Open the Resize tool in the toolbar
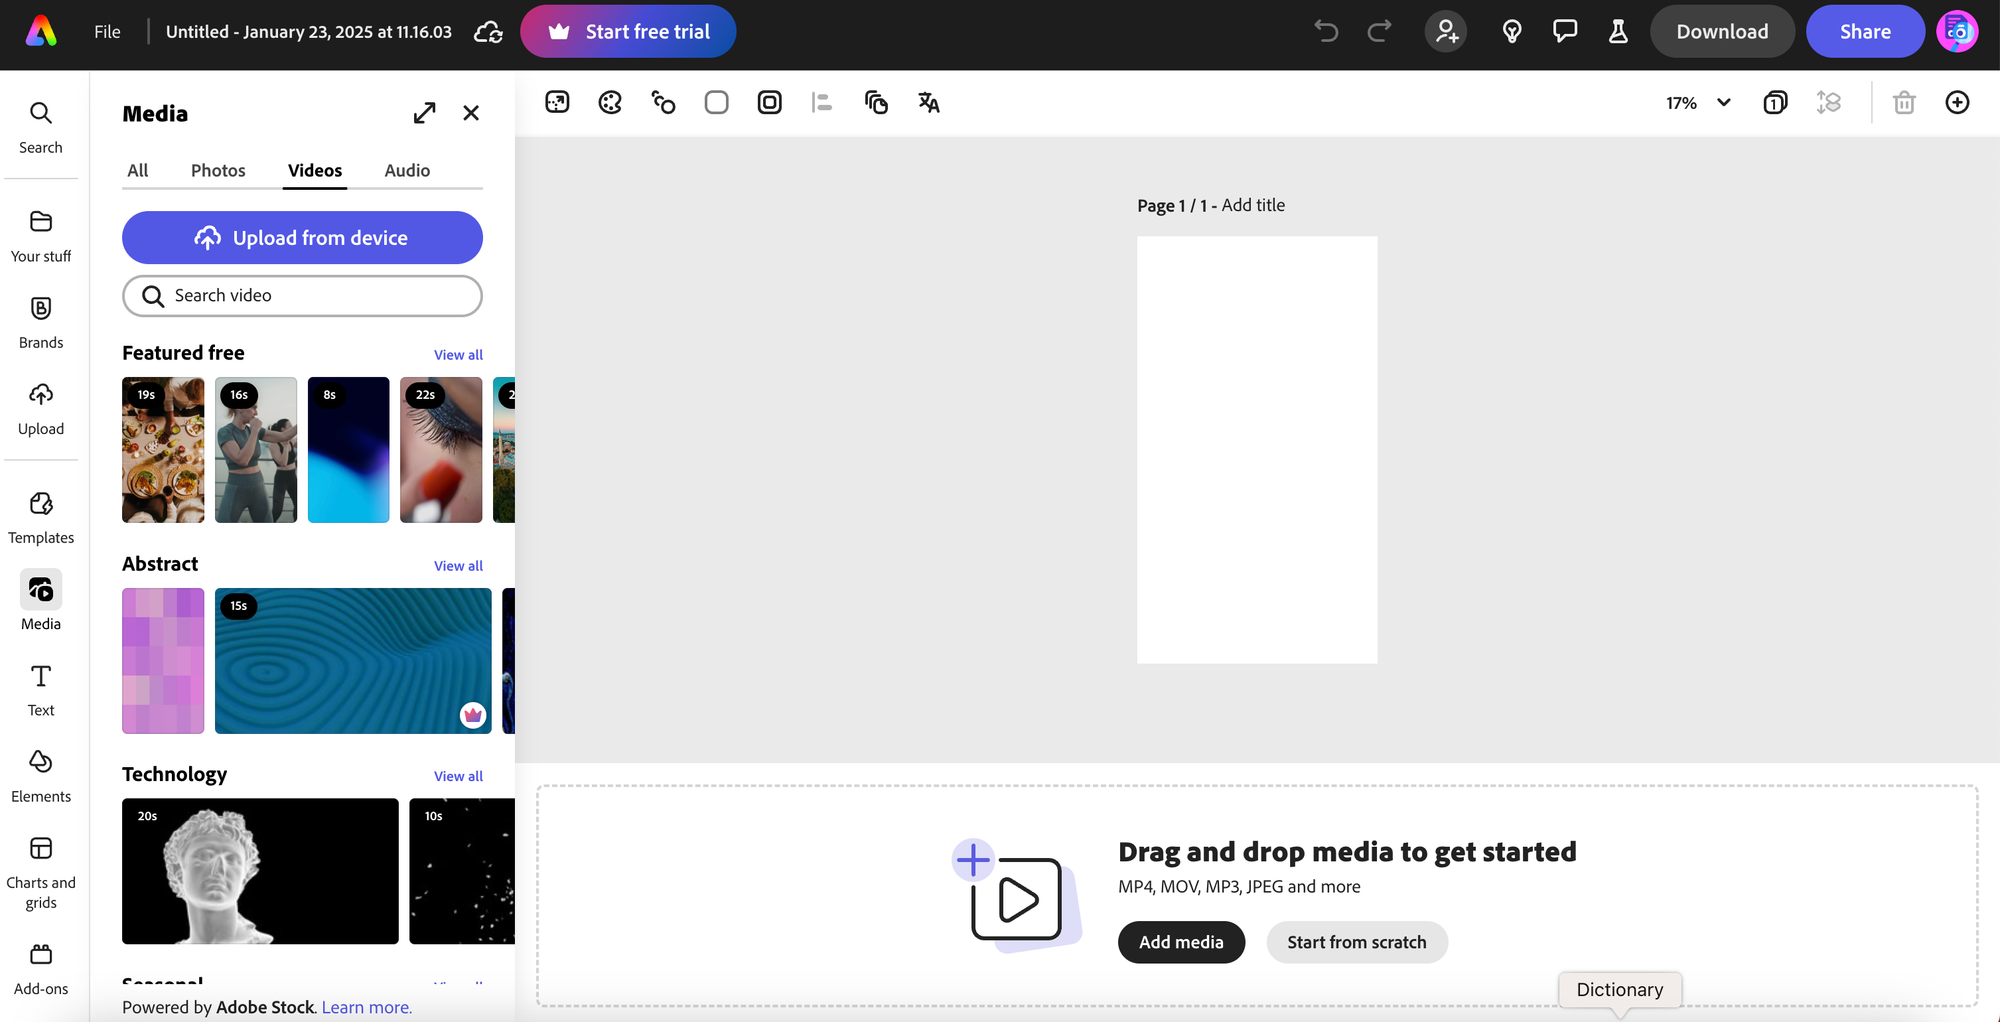This screenshot has width=2000, height=1022. 557,102
